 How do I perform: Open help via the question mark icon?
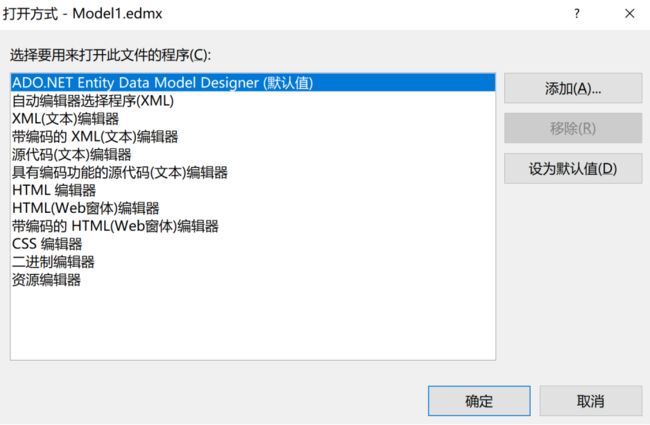tap(577, 14)
